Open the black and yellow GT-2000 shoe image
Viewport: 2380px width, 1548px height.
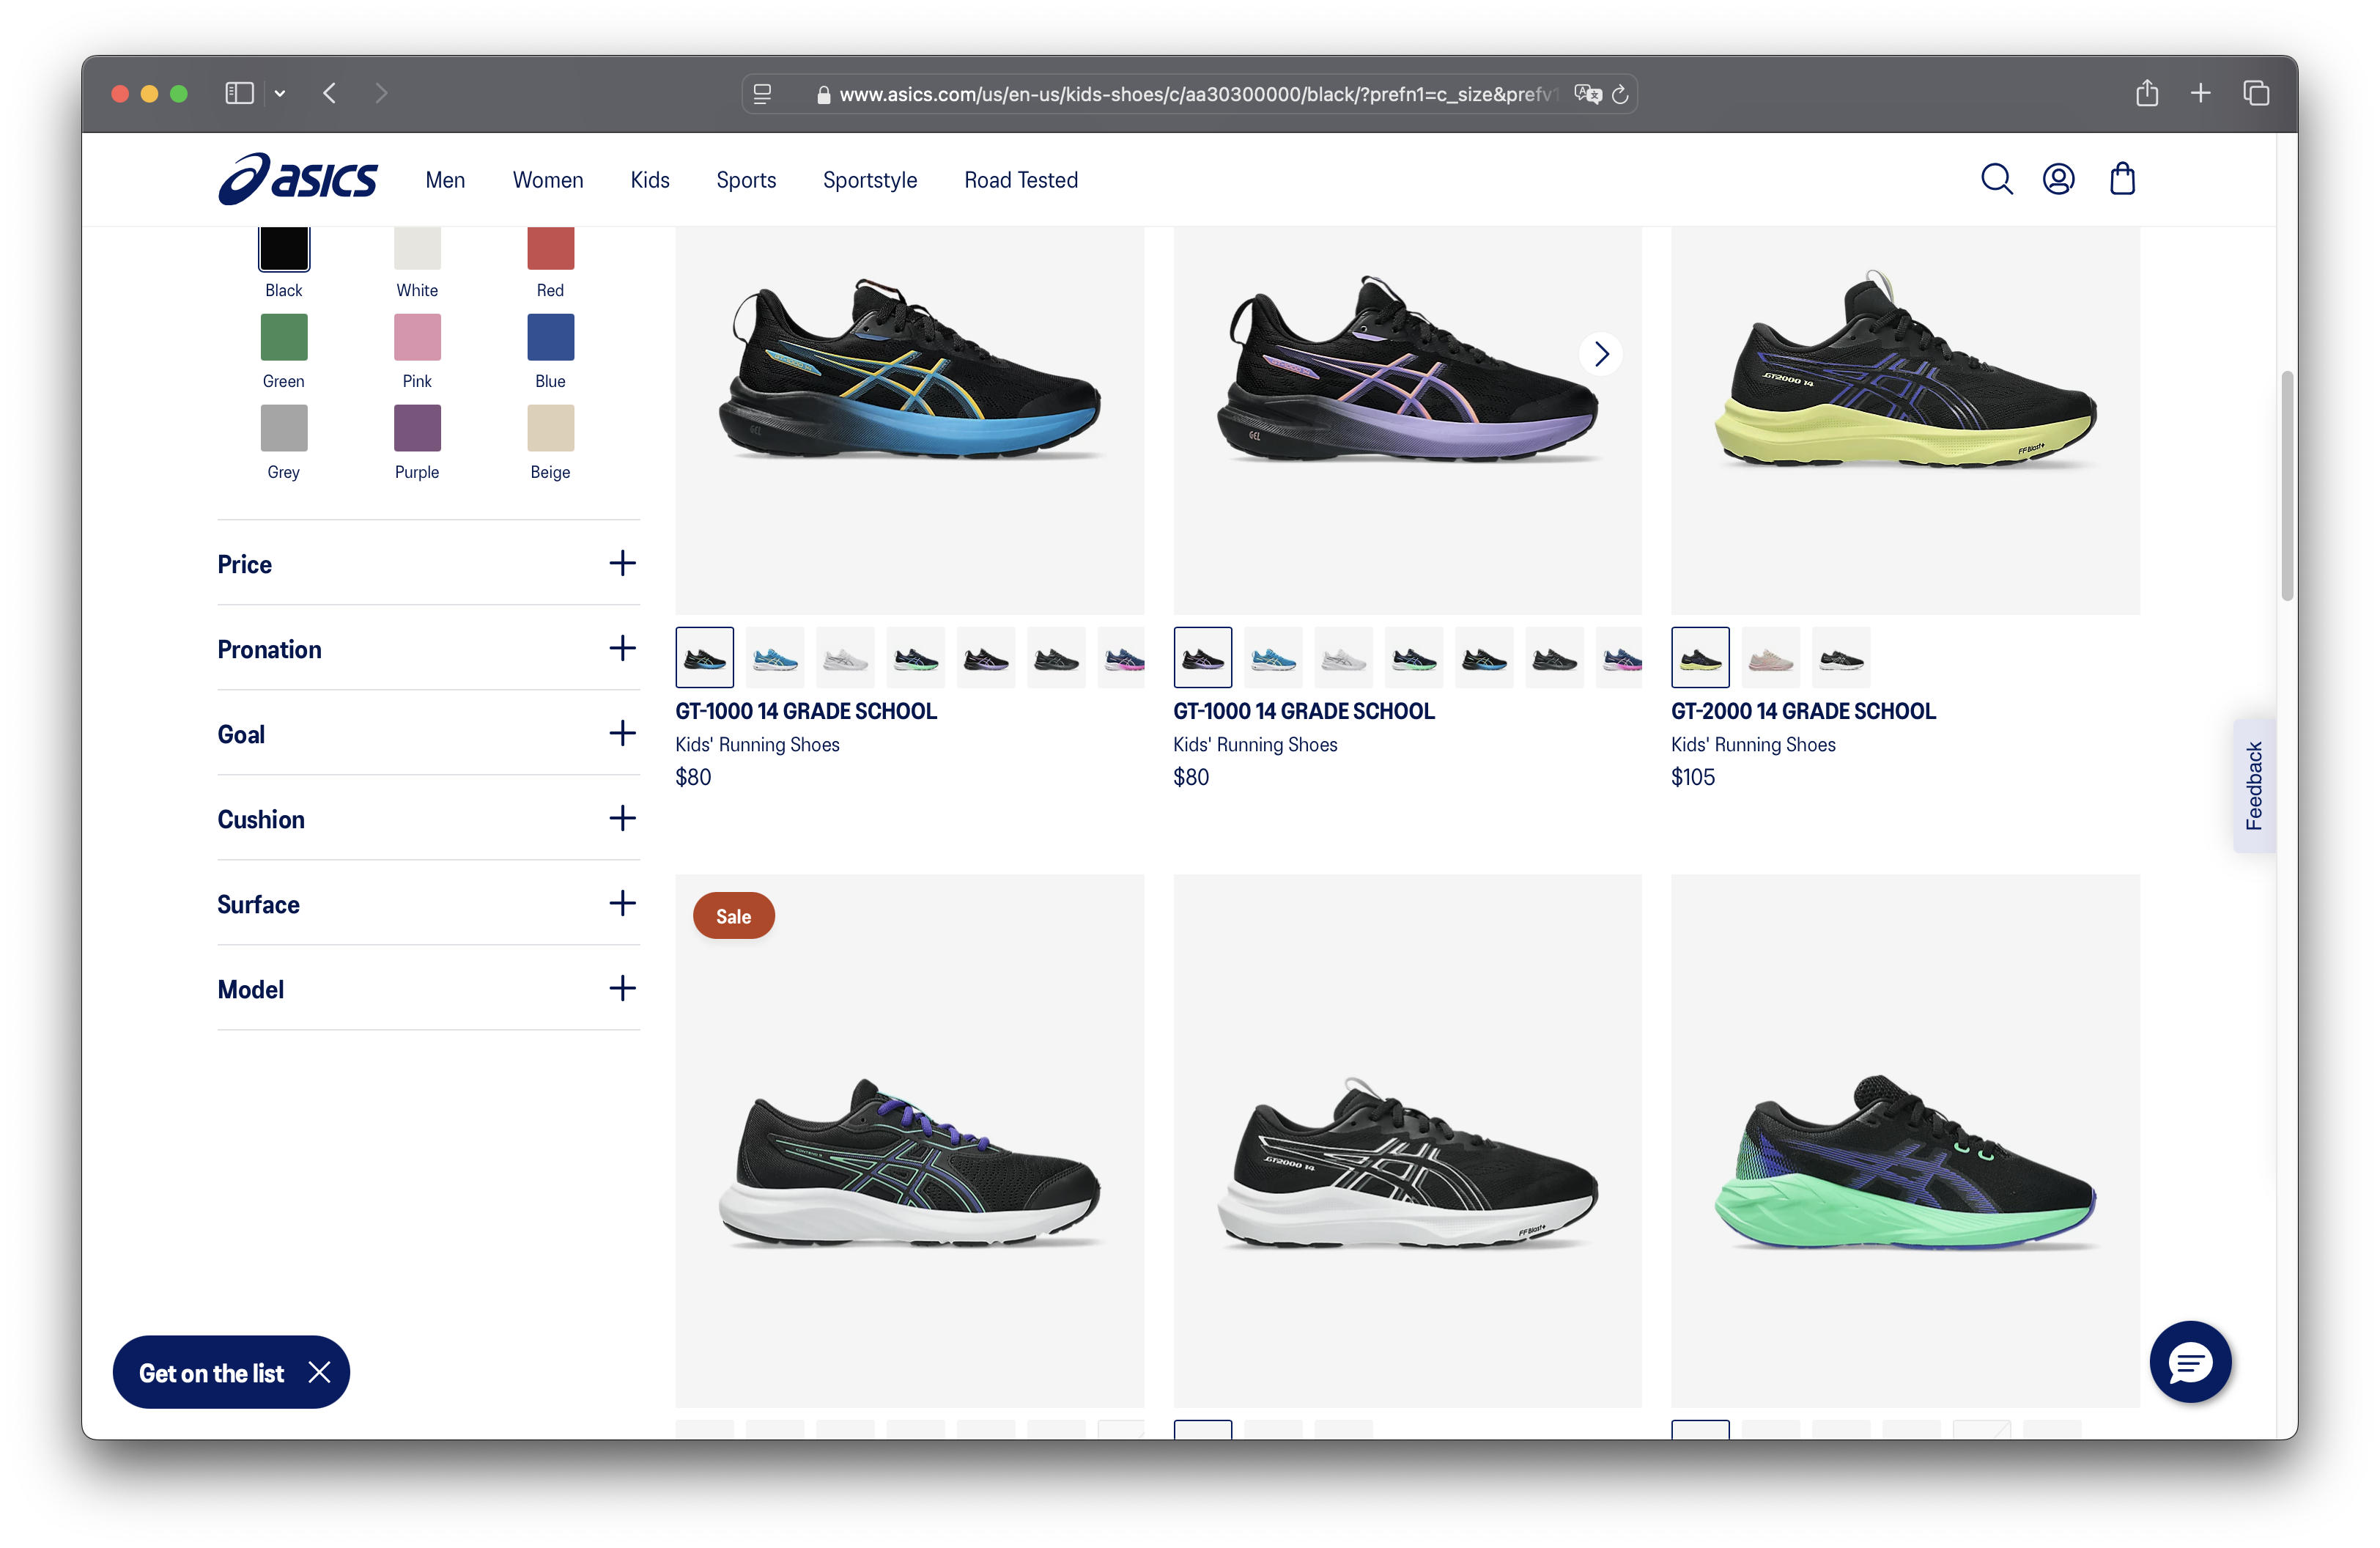pos(1905,420)
